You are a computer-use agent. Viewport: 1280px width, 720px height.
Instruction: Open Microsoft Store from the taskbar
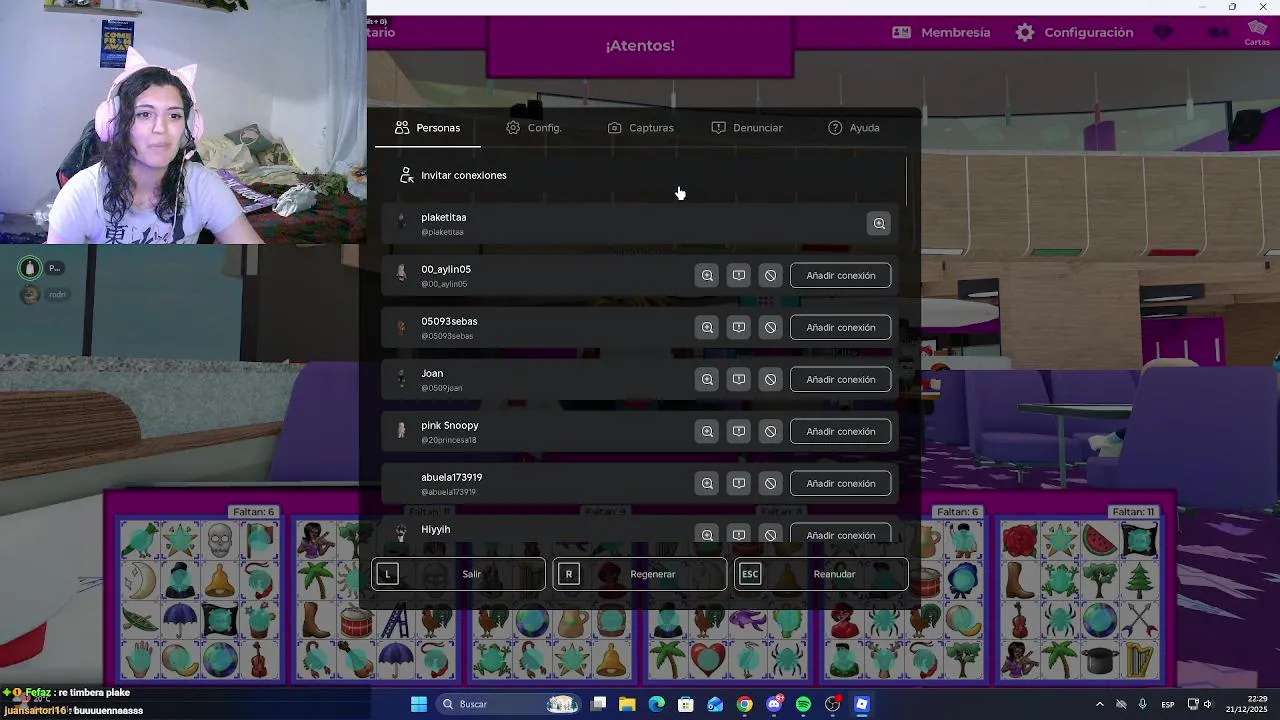click(685, 704)
